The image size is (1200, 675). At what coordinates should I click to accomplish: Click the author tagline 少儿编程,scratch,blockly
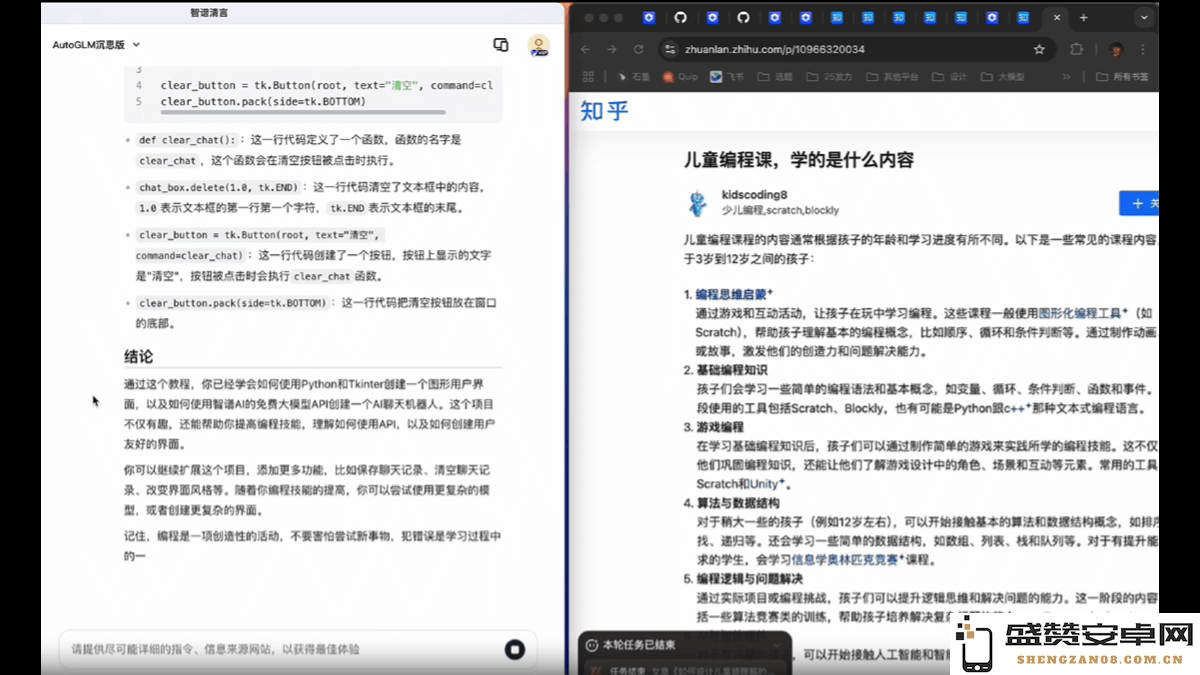click(x=780, y=211)
